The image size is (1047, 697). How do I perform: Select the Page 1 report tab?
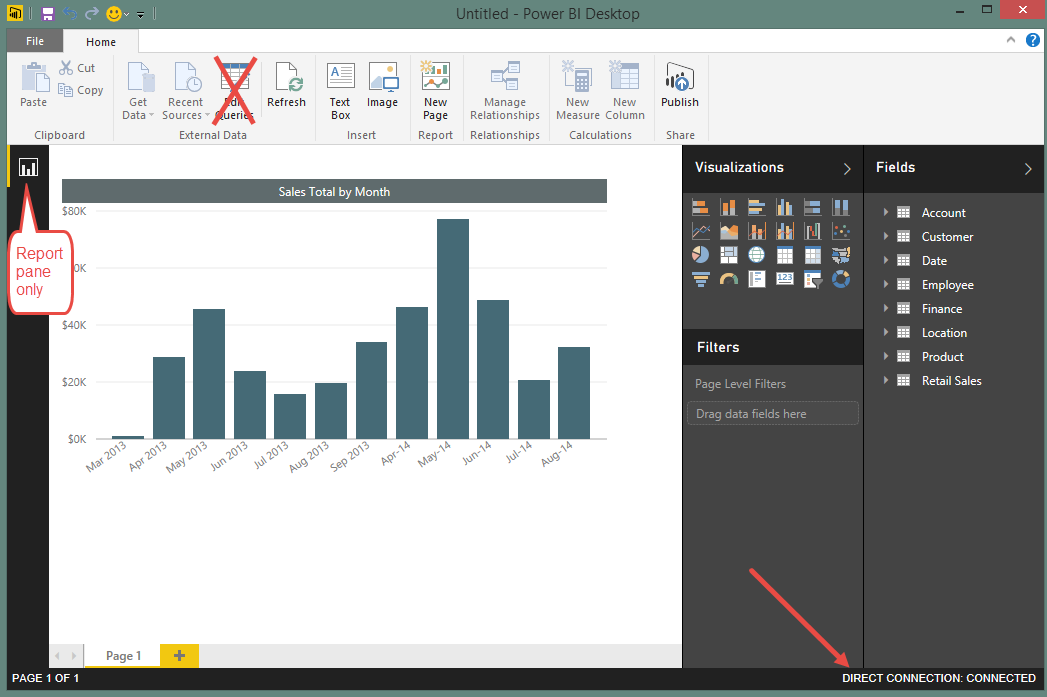(x=123, y=656)
